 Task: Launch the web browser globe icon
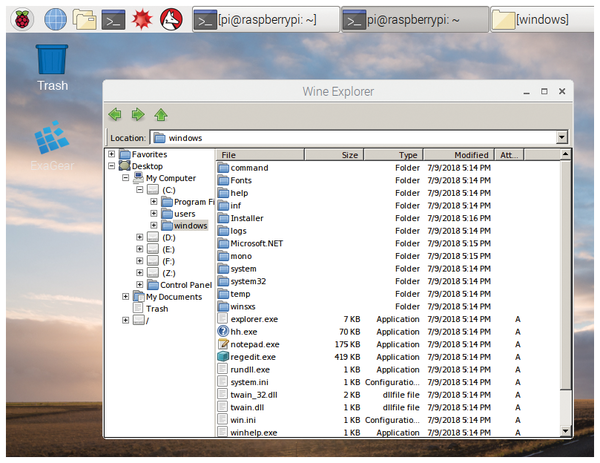[55, 19]
